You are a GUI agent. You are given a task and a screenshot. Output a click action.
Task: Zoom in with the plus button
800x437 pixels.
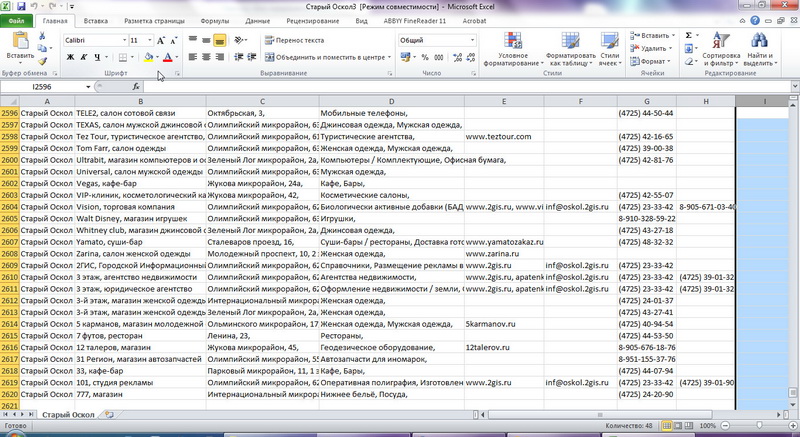pyautogui.click(x=793, y=425)
